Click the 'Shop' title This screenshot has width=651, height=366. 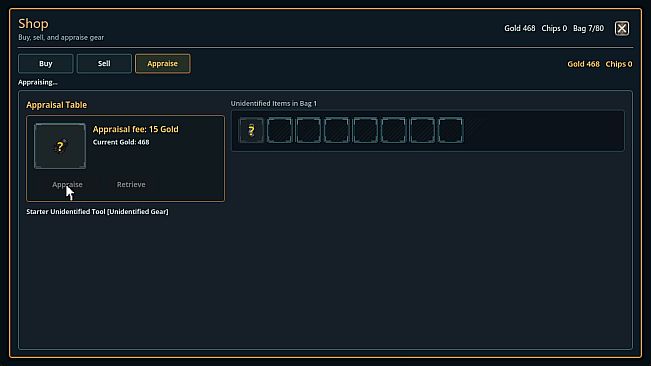click(33, 24)
